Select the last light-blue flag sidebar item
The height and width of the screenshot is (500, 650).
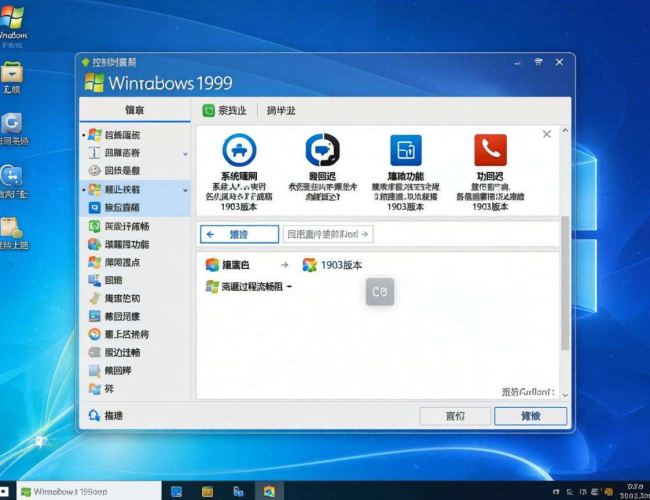(x=136, y=388)
